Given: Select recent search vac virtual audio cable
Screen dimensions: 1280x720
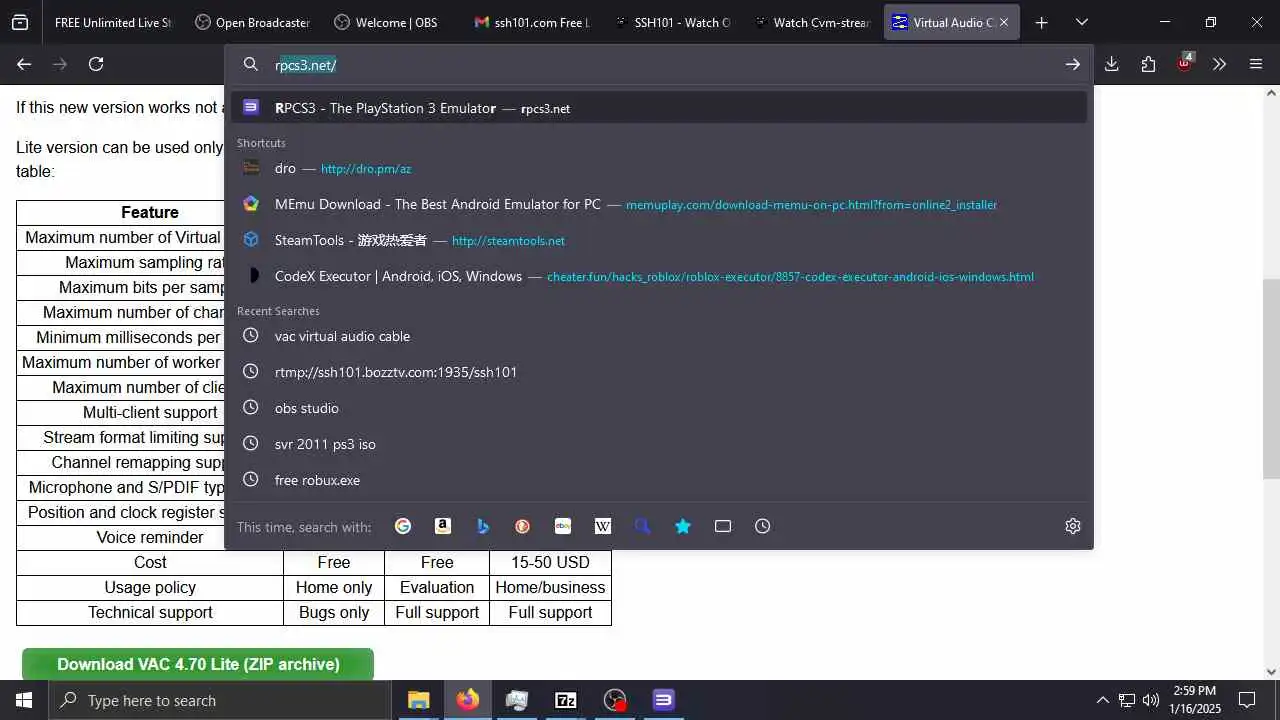Looking at the screenshot, I should click(659, 336).
